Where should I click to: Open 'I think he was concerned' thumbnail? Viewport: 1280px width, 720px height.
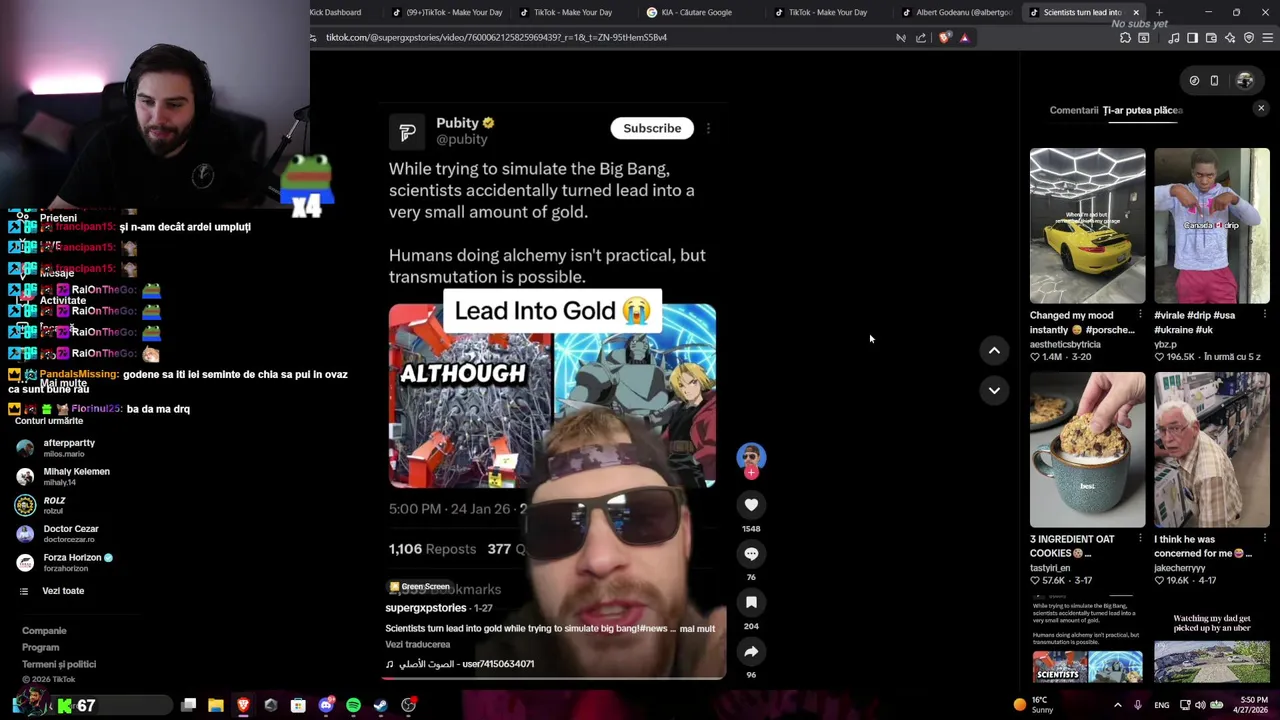point(1211,450)
